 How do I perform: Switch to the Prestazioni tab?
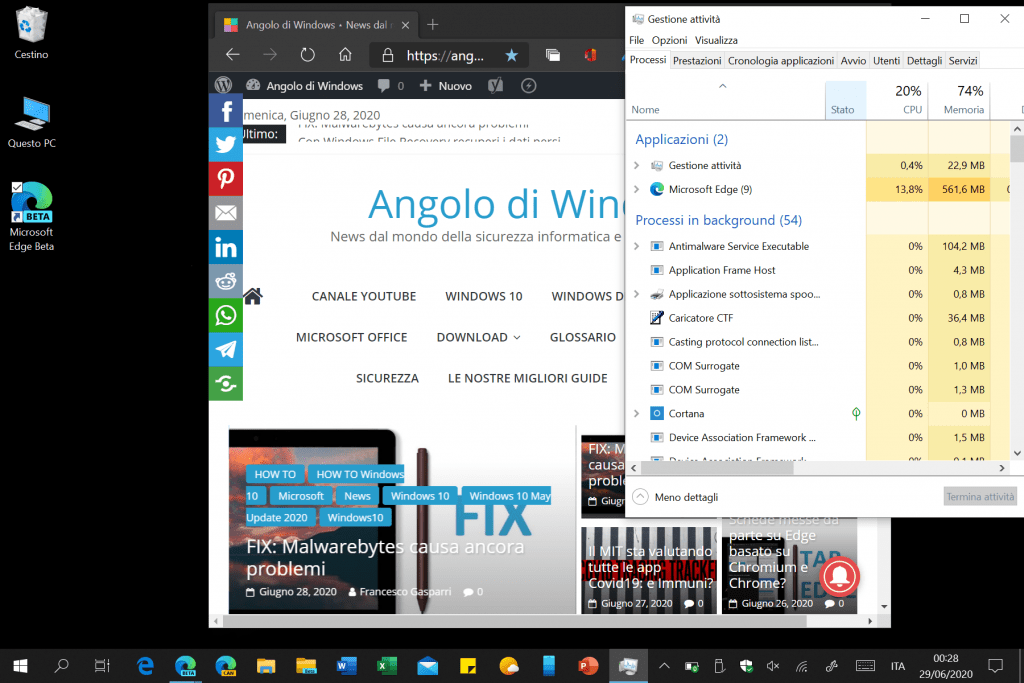click(697, 61)
